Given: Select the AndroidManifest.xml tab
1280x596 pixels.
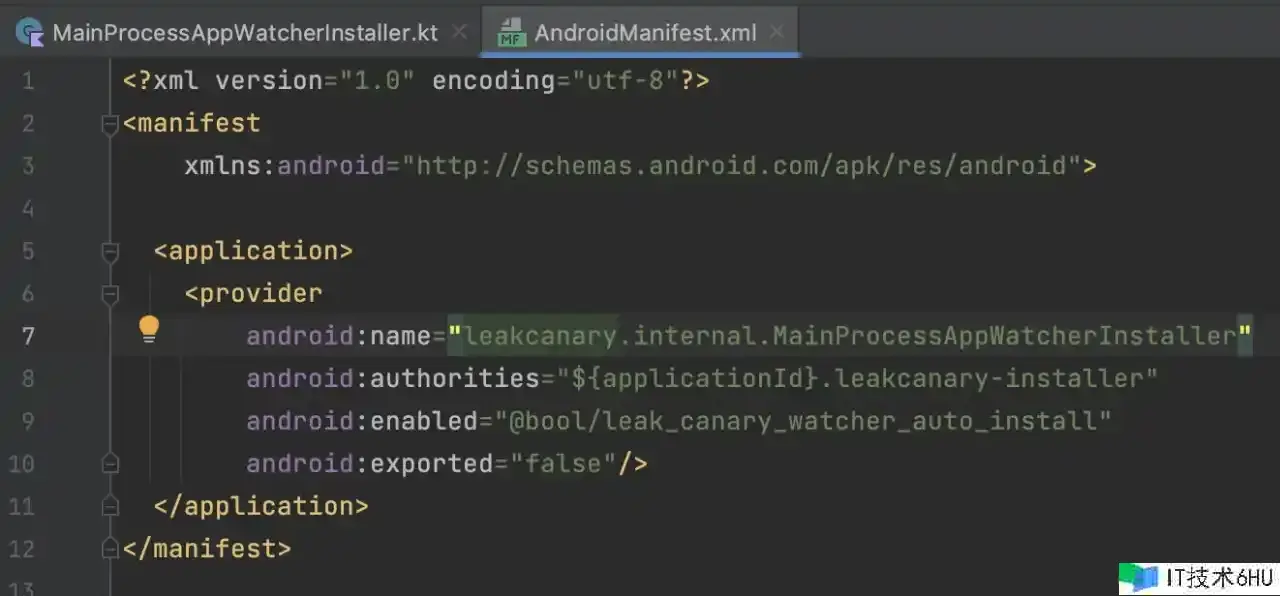Looking at the screenshot, I should (x=645, y=33).
